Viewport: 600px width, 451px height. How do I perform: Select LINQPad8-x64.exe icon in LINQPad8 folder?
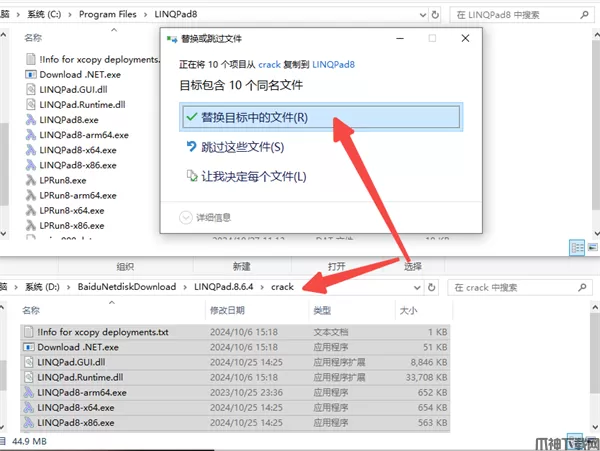click(x=31, y=150)
